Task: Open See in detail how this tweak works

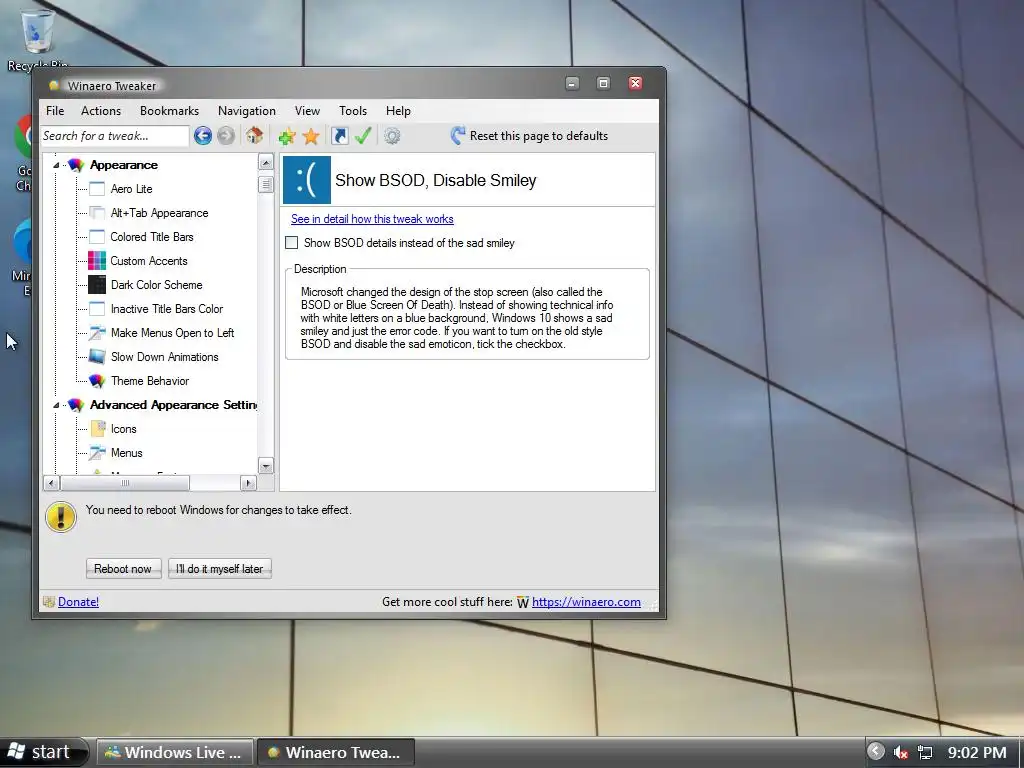Action: click(372, 219)
